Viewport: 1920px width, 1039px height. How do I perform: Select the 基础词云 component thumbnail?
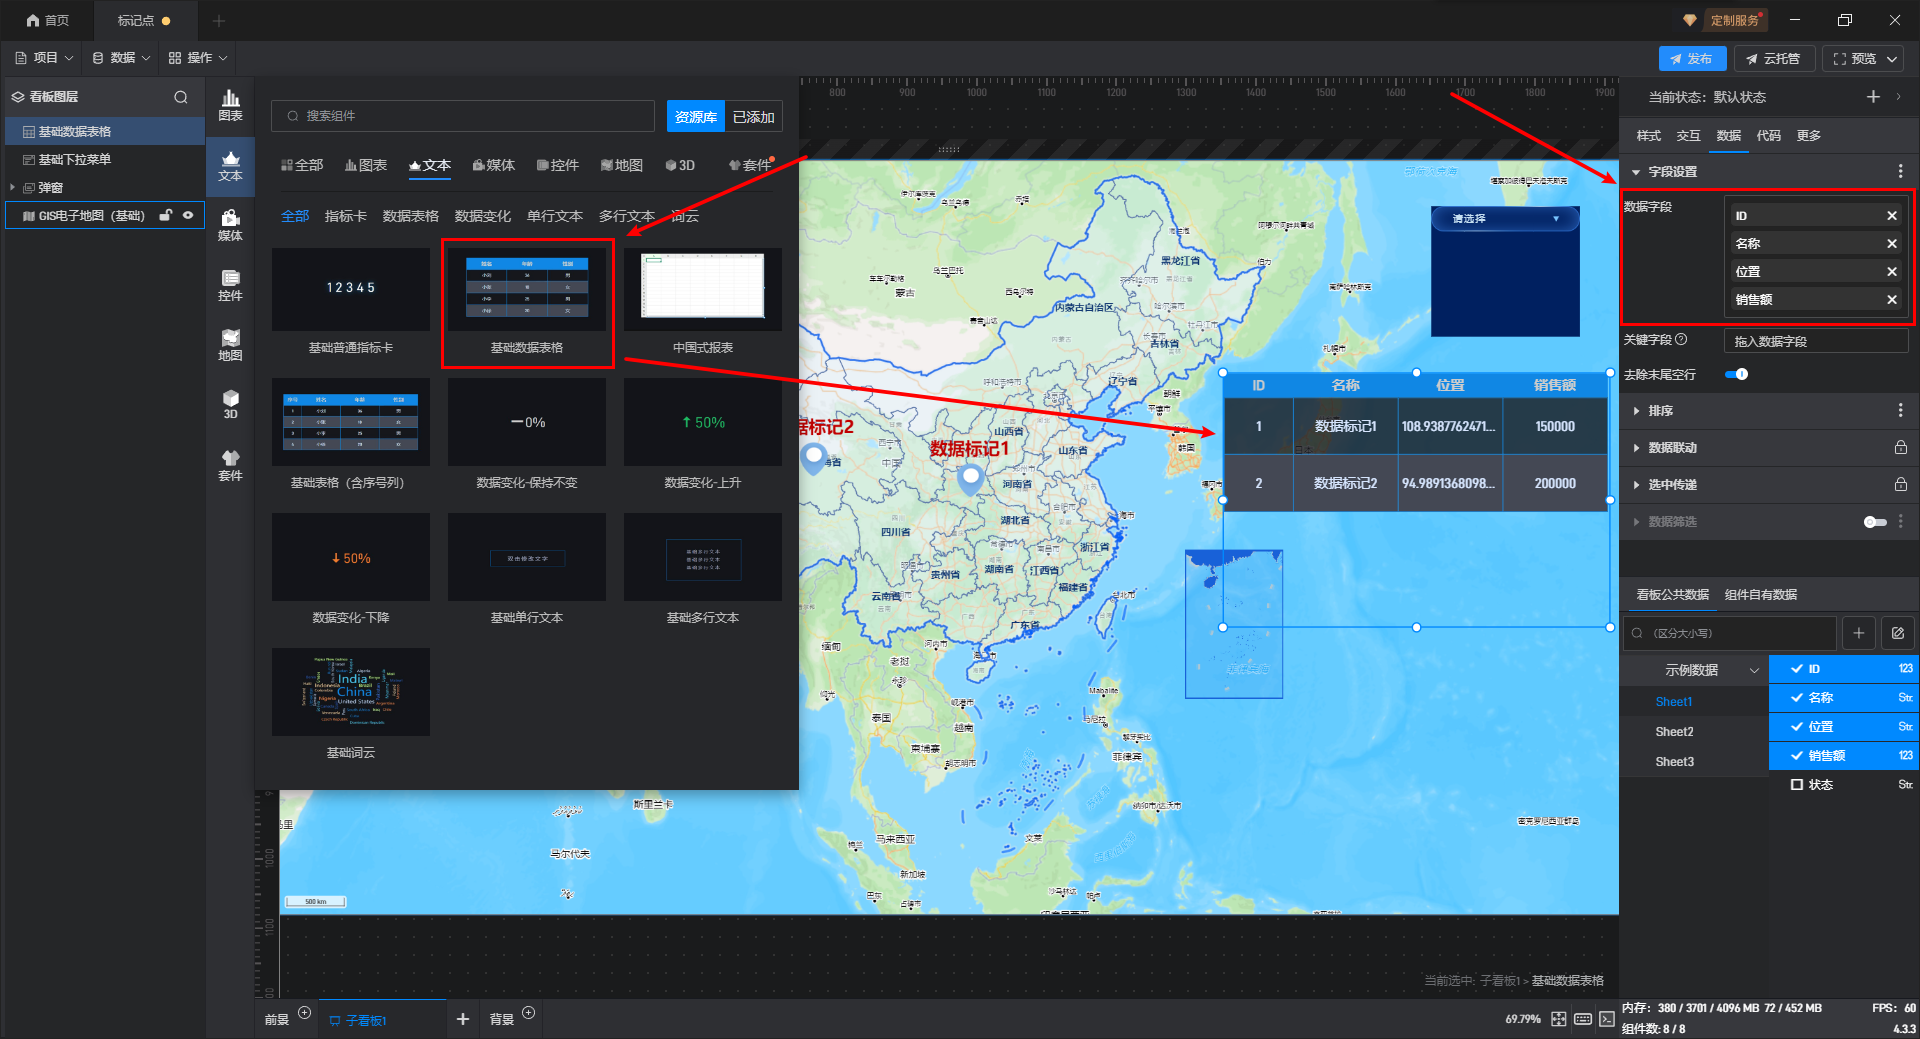(x=350, y=692)
